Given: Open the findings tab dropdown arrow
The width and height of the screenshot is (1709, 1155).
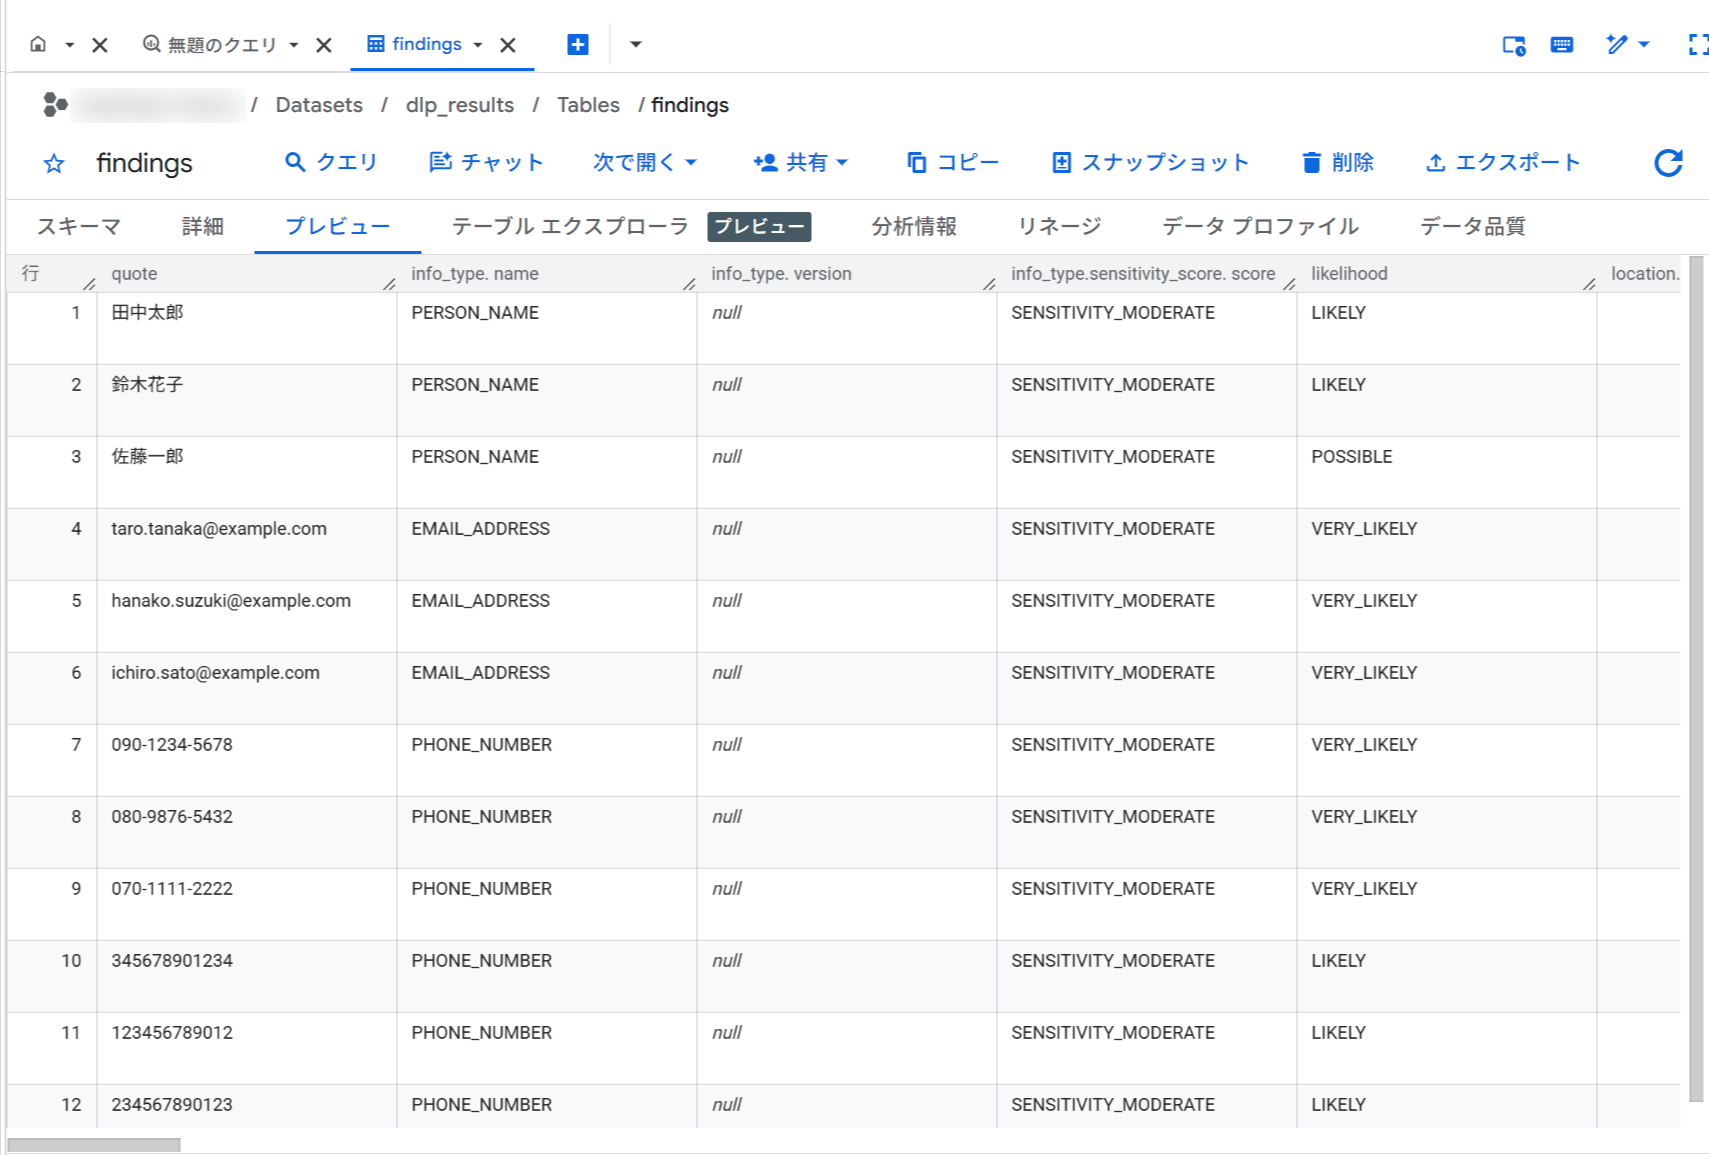Looking at the screenshot, I should [x=478, y=45].
